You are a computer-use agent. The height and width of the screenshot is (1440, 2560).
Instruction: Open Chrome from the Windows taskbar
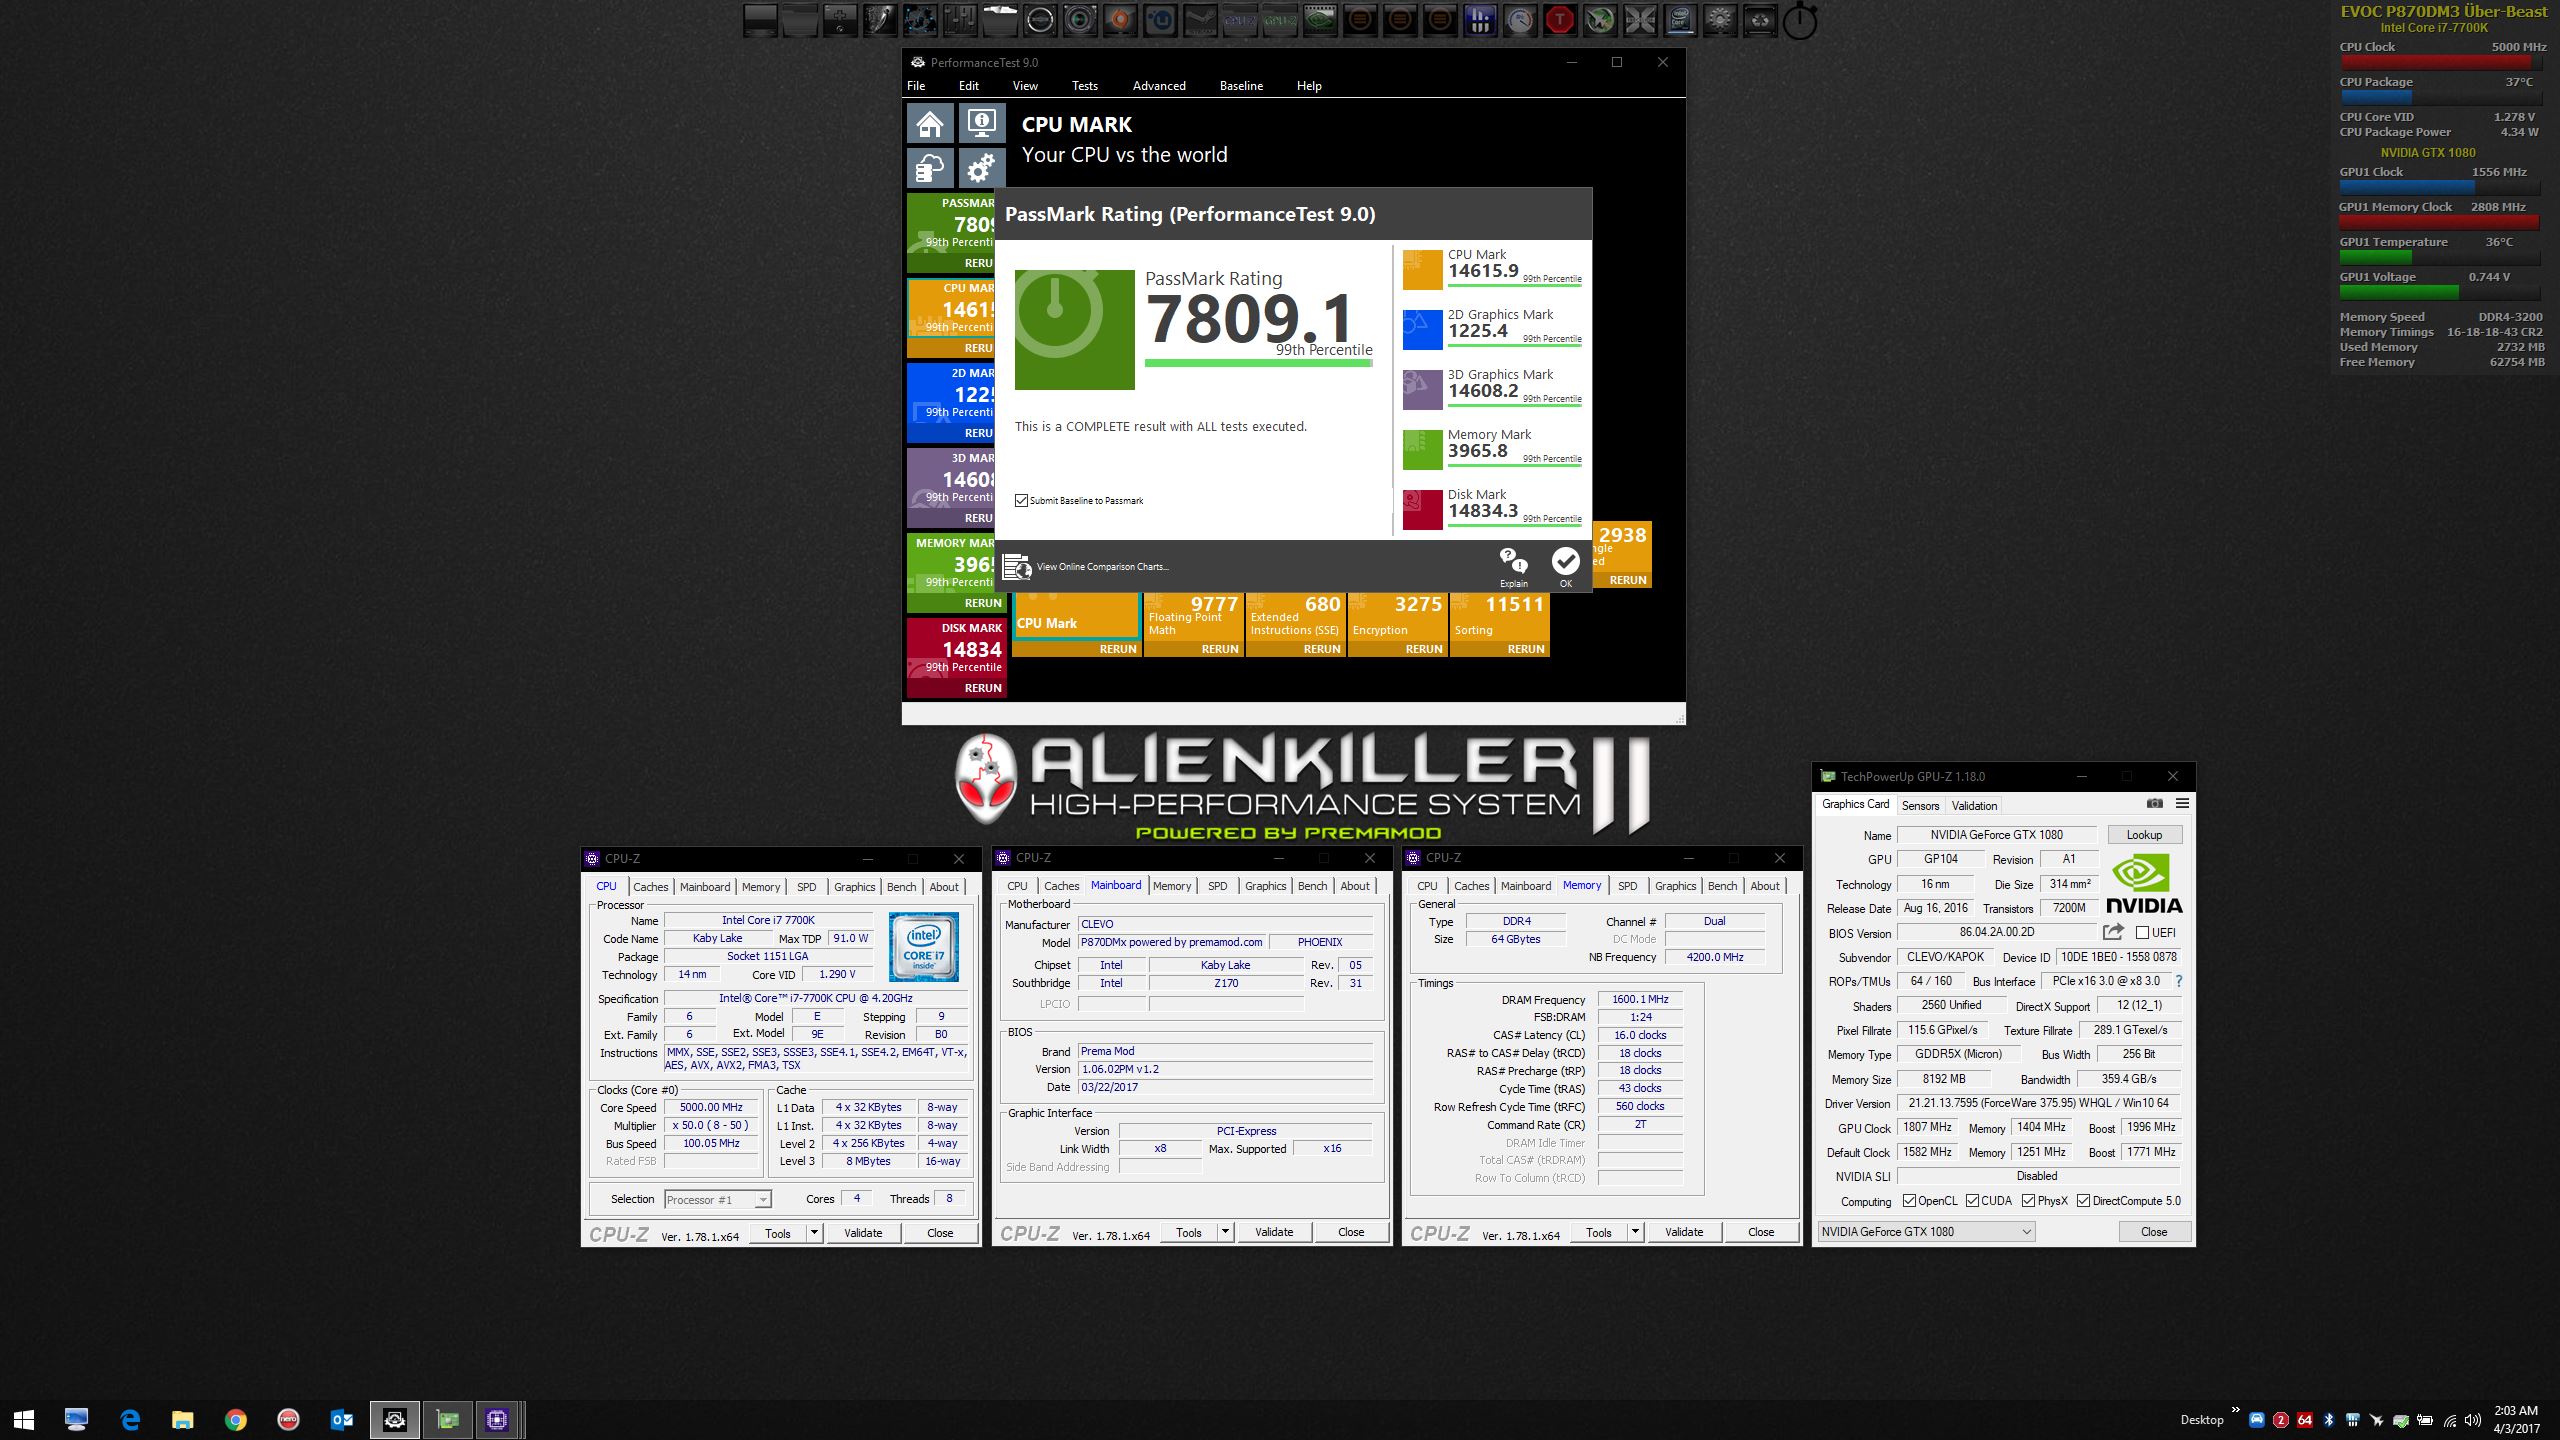(235, 1419)
